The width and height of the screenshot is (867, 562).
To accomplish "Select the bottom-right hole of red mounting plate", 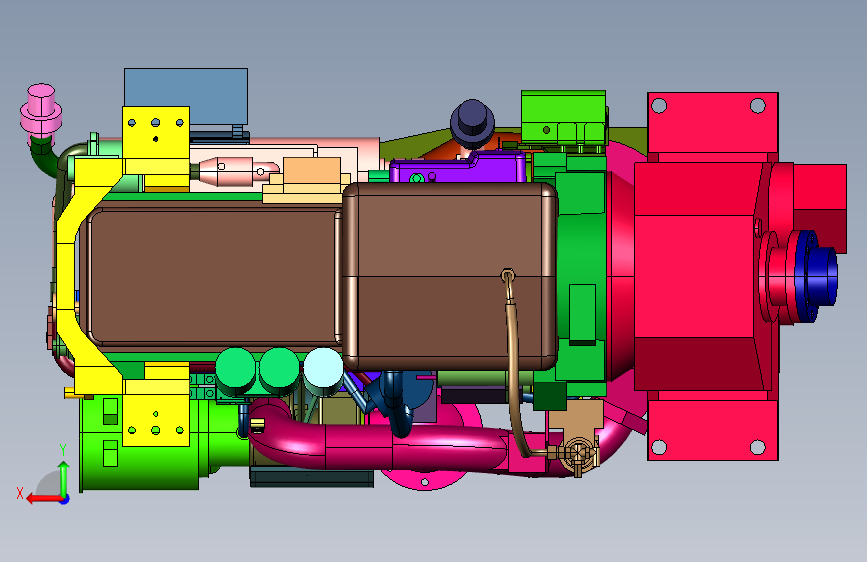I will click(757, 446).
